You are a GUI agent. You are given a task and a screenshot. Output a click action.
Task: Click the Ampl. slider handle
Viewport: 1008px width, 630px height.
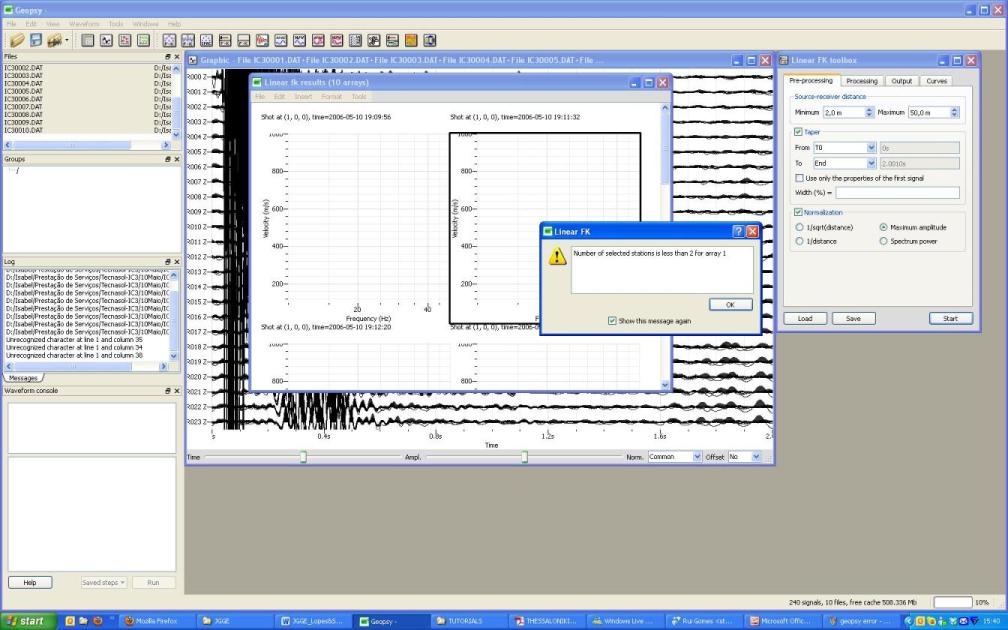pyautogui.click(x=524, y=457)
